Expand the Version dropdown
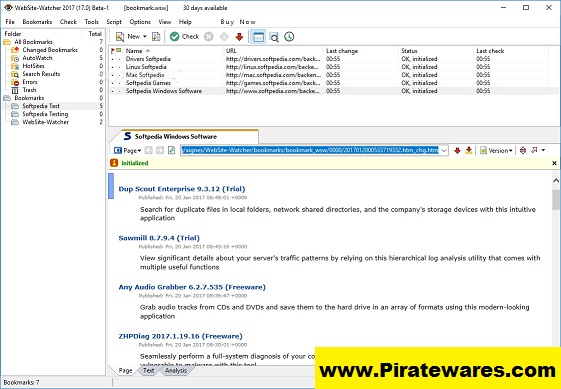This screenshot has height=389, width=561. [497, 150]
